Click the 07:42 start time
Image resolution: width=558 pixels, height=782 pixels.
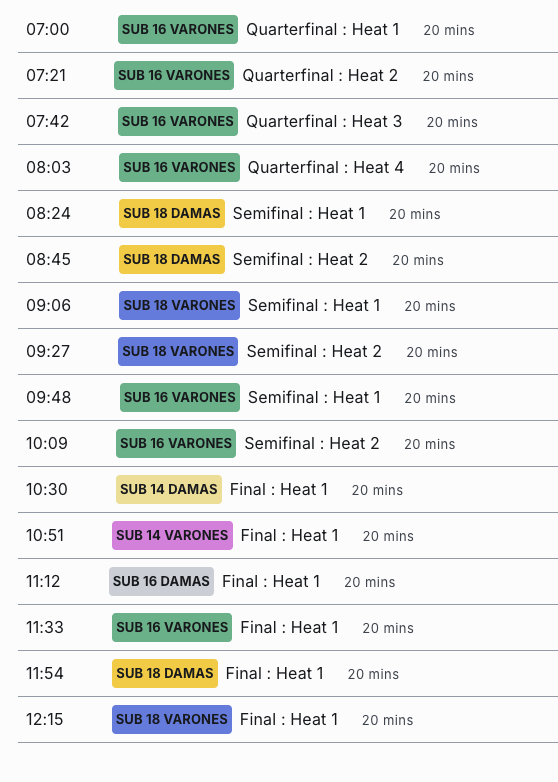pyautogui.click(x=48, y=121)
